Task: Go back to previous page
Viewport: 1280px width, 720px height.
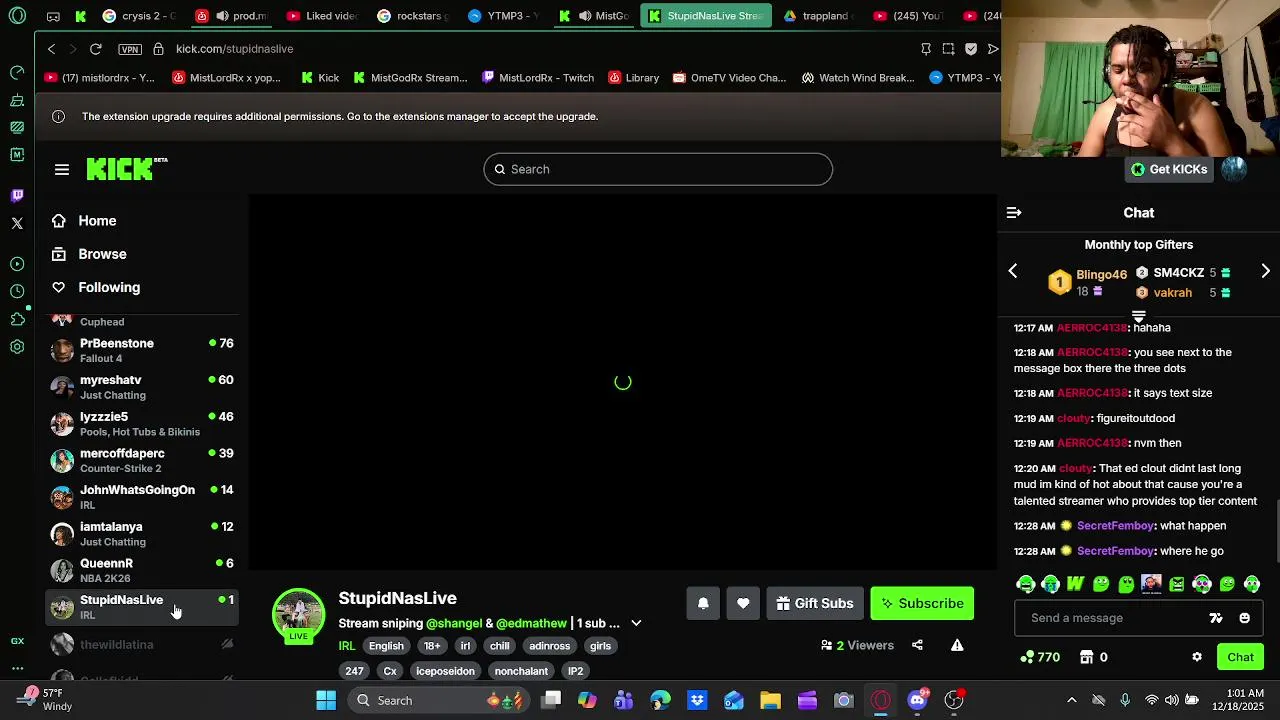Action: pyautogui.click(x=52, y=49)
